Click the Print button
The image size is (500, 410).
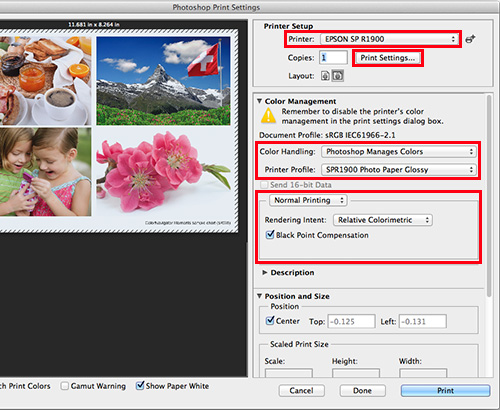click(x=445, y=391)
